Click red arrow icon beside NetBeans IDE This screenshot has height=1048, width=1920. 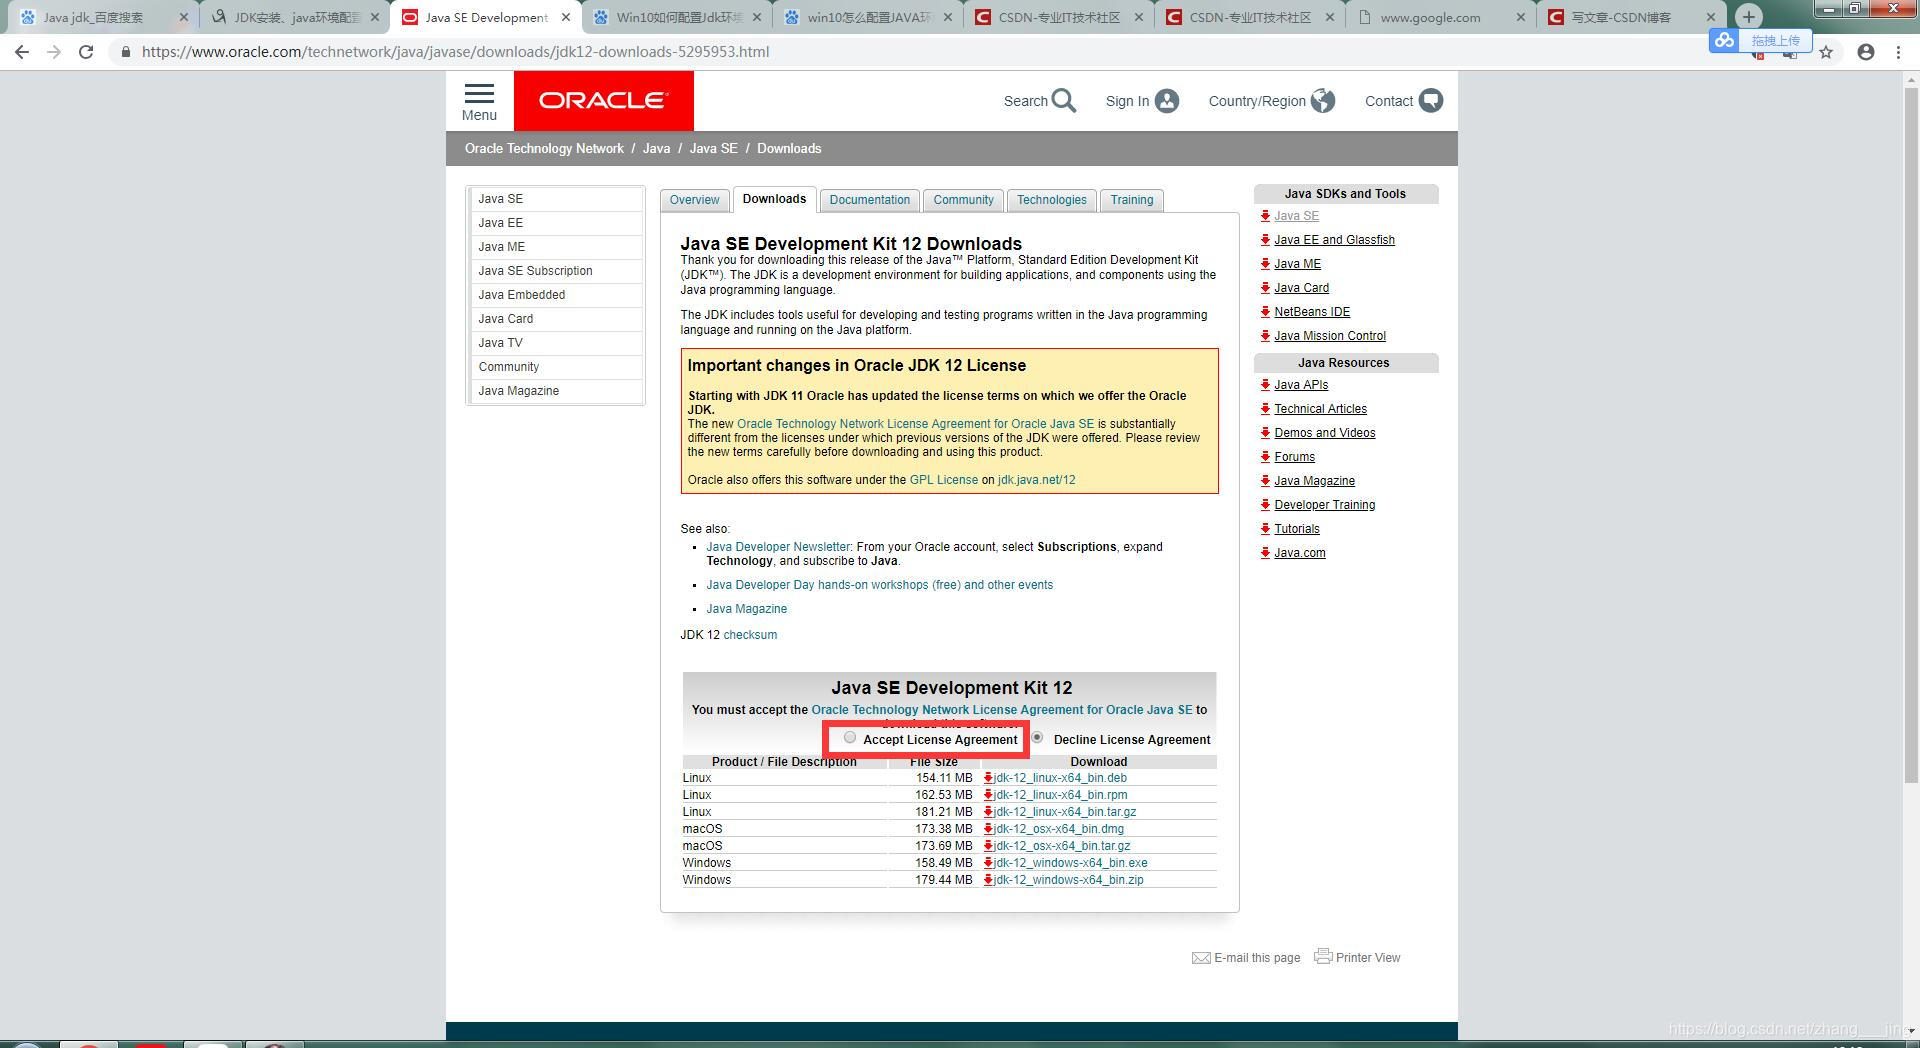point(1265,312)
